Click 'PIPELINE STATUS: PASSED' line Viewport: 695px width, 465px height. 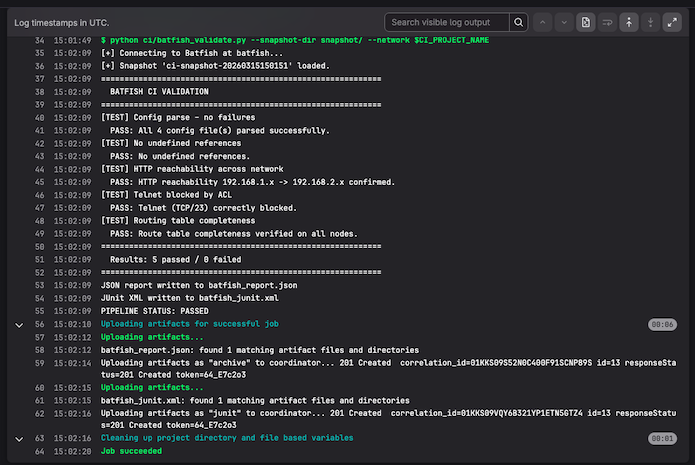155,311
